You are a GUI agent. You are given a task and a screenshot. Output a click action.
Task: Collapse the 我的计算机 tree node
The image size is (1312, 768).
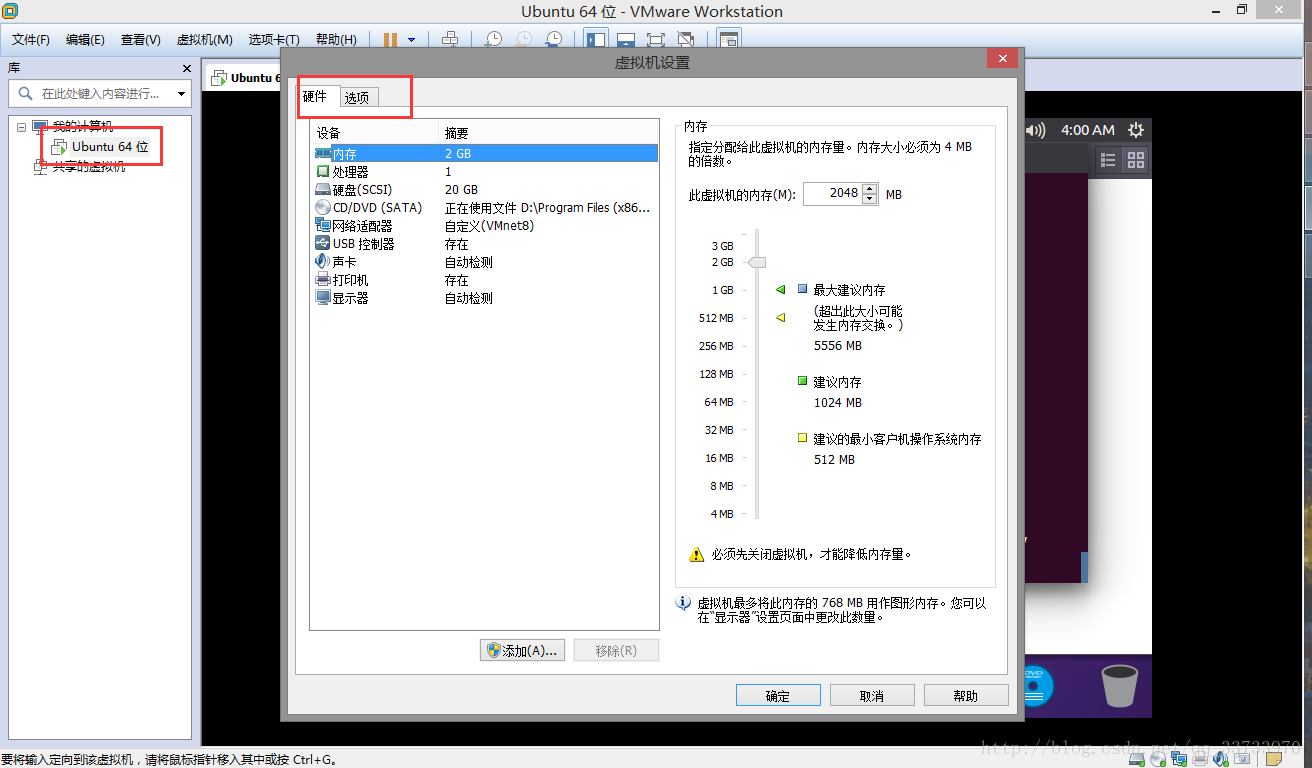[21, 127]
